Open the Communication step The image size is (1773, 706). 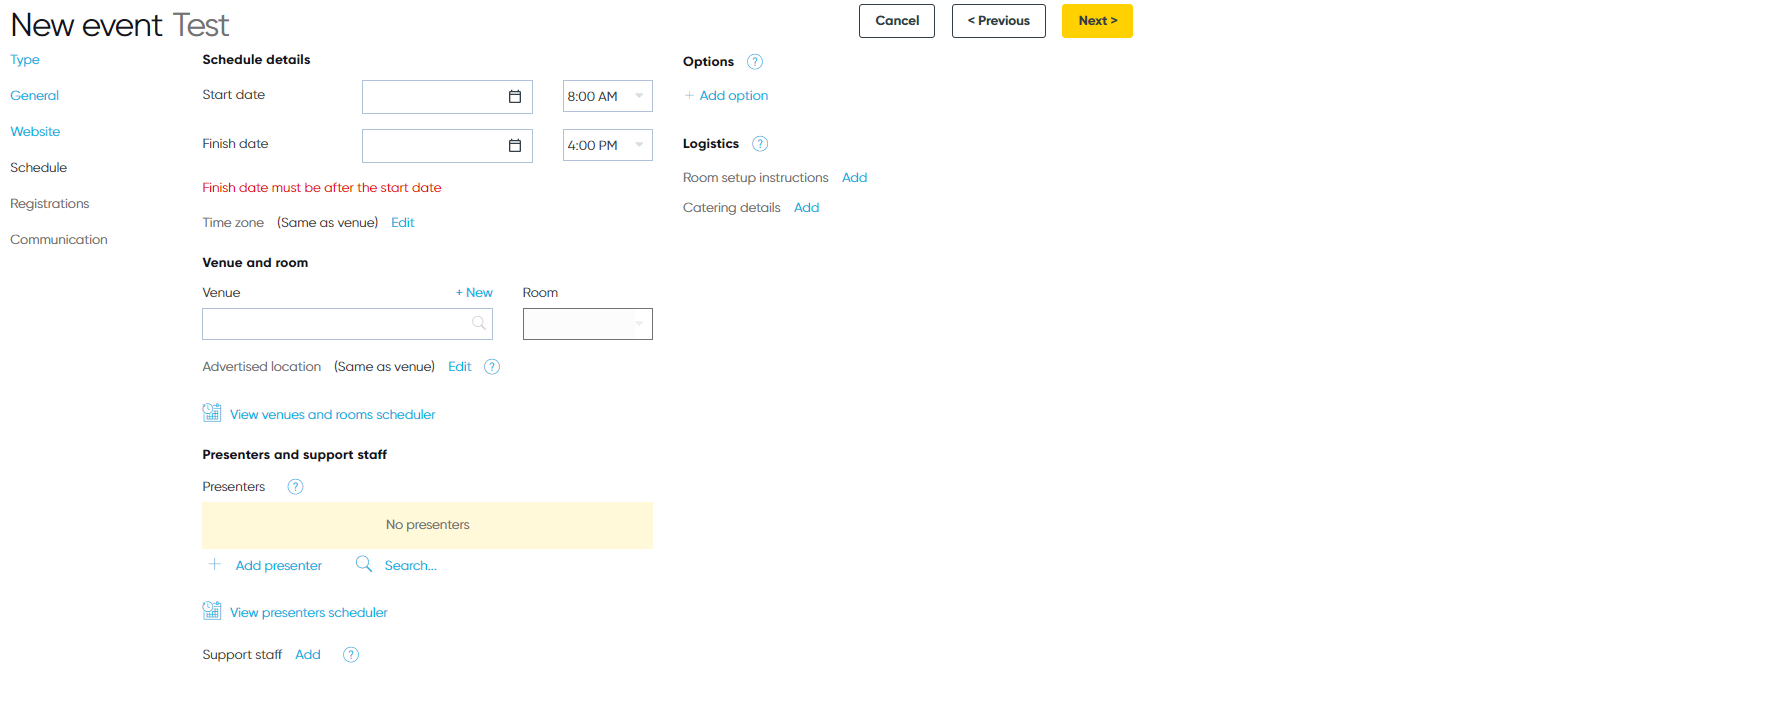click(x=59, y=240)
